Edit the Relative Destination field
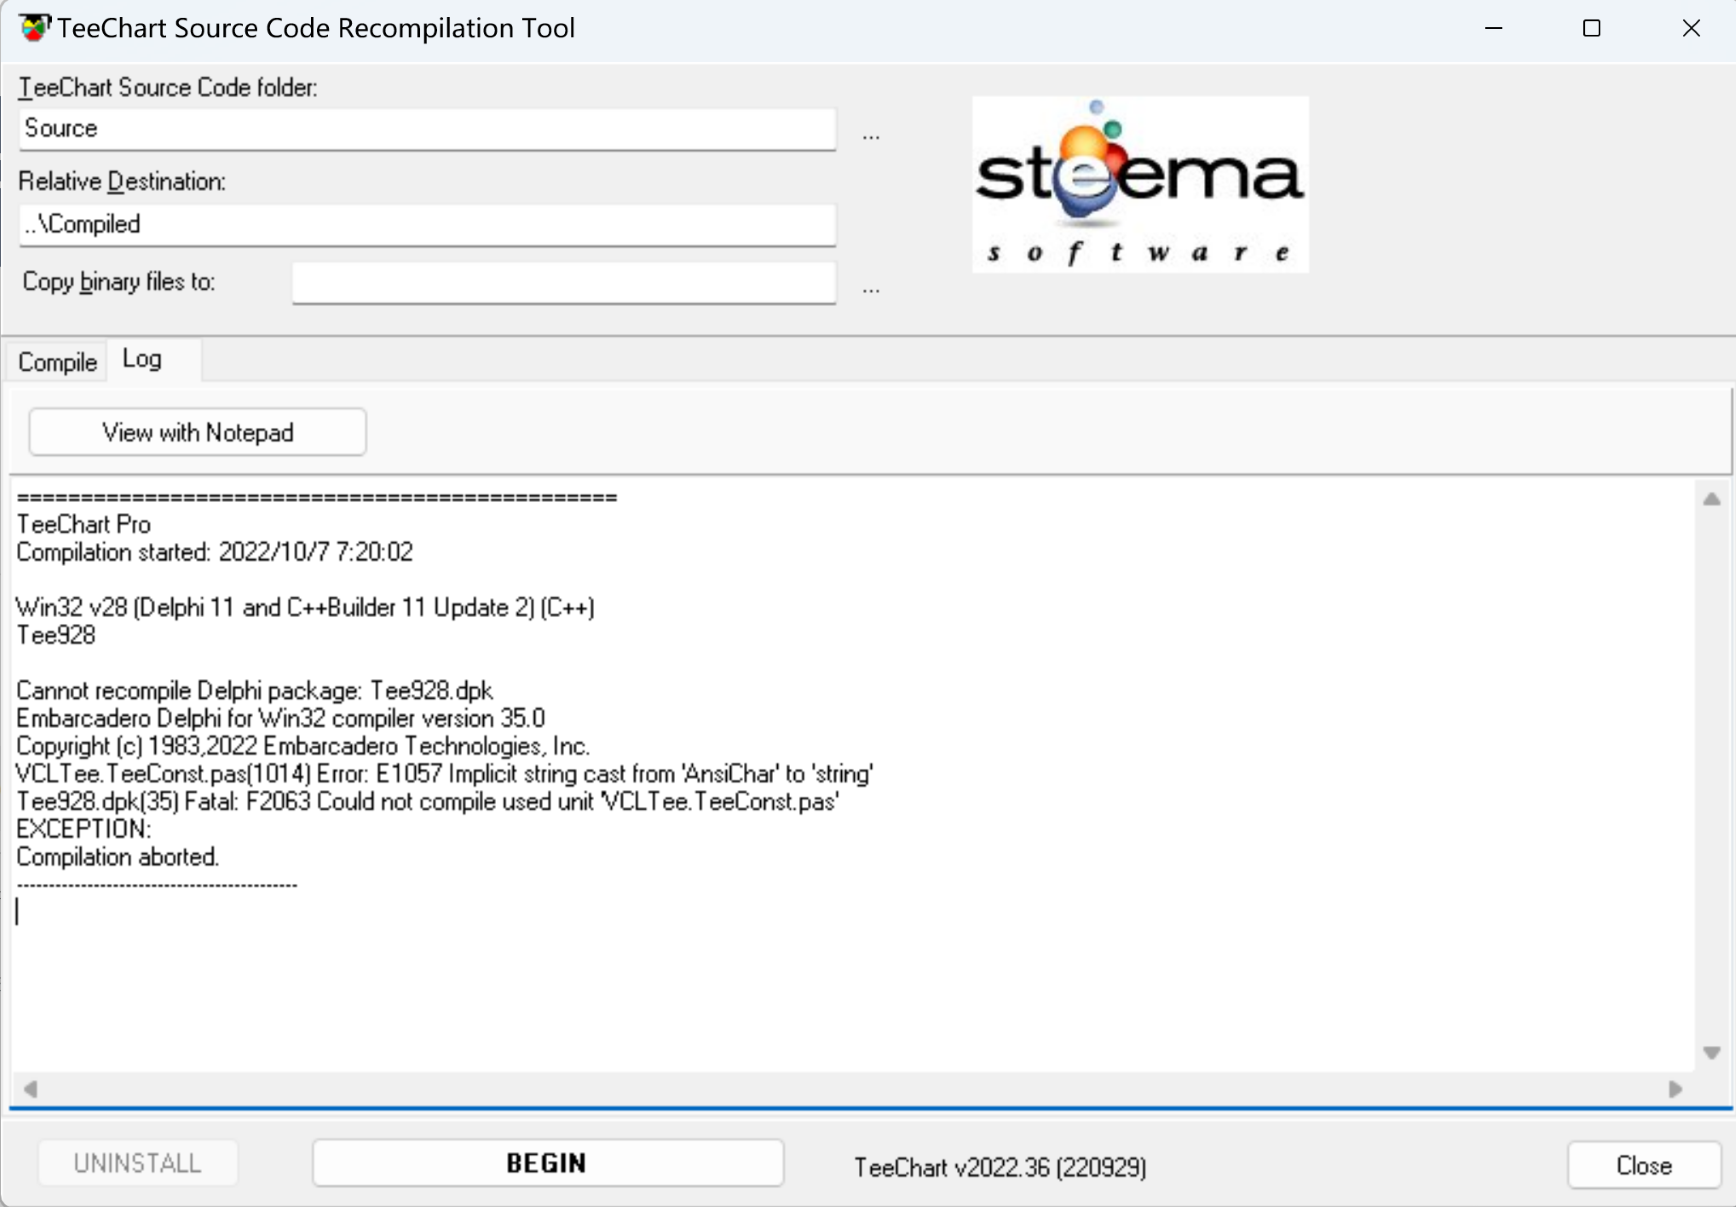 click(x=427, y=225)
